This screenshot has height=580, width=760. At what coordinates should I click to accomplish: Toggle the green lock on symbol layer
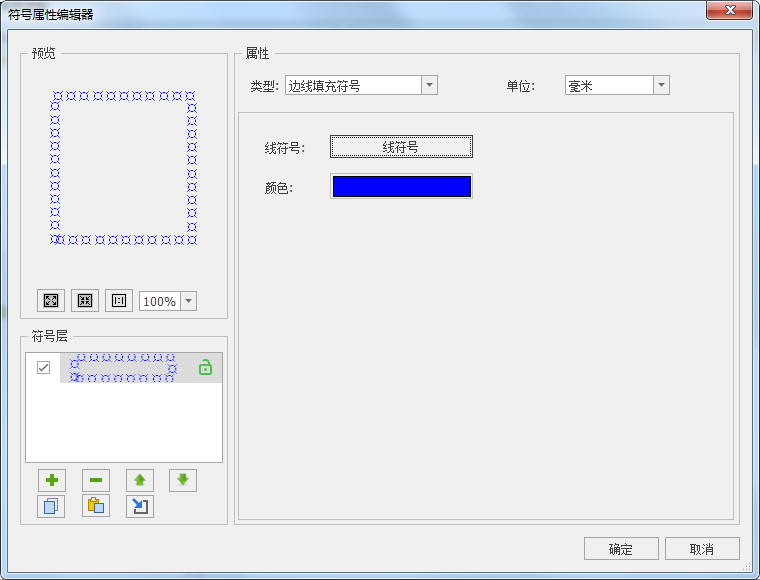(205, 368)
